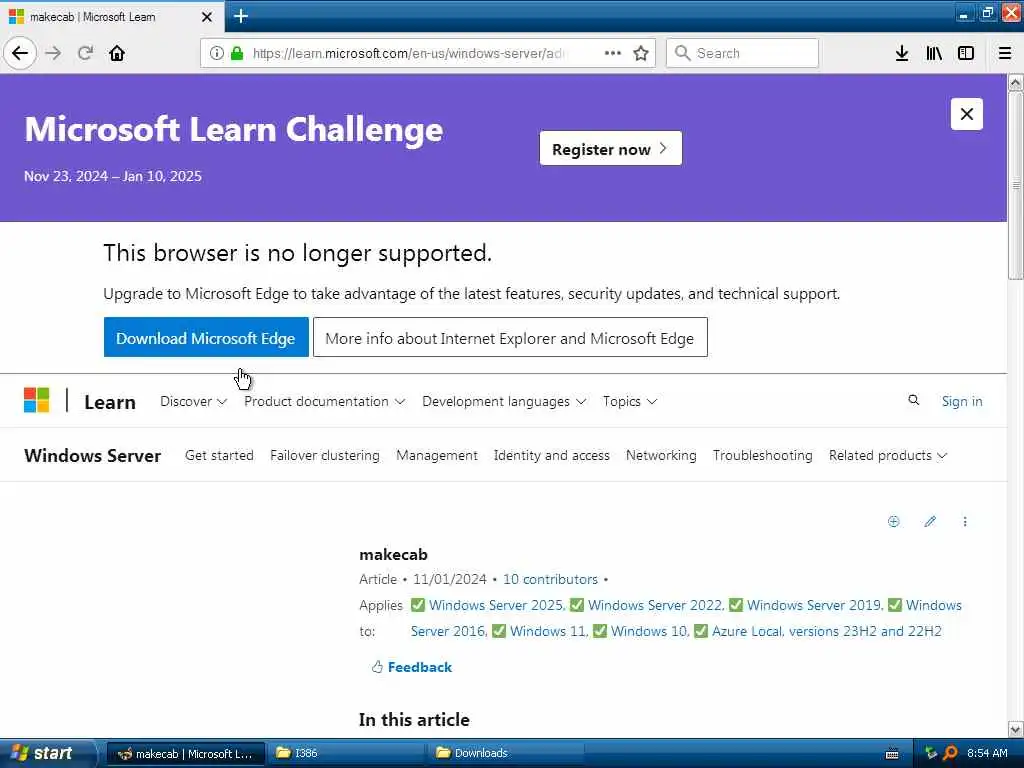Open the Downloads arrow icon in toolbar
1024x768 pixels.
[x=902, y=53]
